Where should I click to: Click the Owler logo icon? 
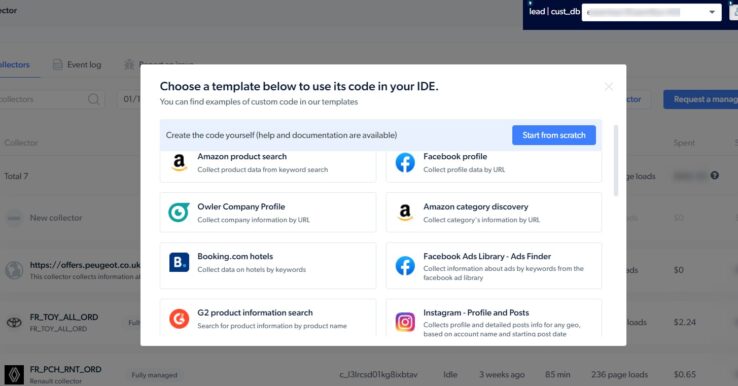[x=179, y=212]
